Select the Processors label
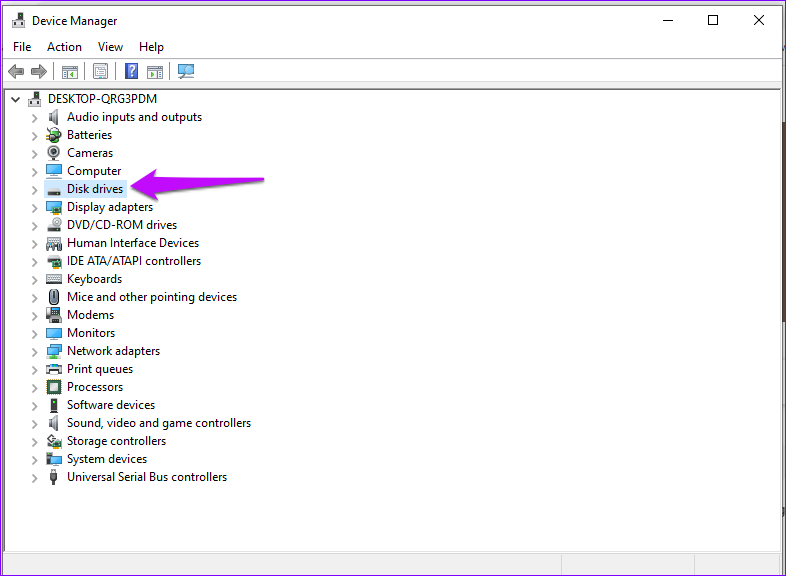 pyautogui.click(x=95, y=387)
